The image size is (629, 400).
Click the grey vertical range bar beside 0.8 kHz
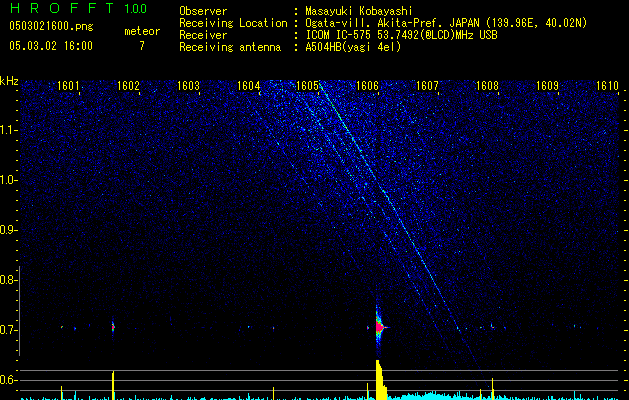tap(19, 311)
